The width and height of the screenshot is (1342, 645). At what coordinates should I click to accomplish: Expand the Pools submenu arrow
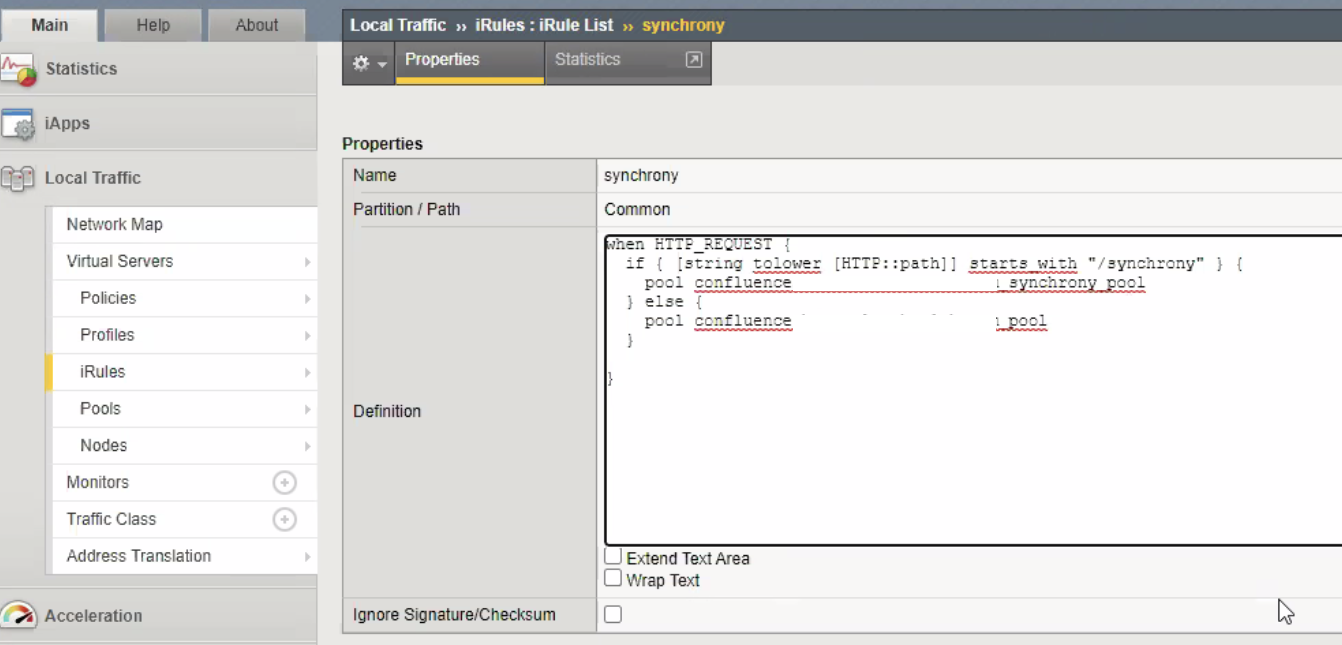coord(307,410)
